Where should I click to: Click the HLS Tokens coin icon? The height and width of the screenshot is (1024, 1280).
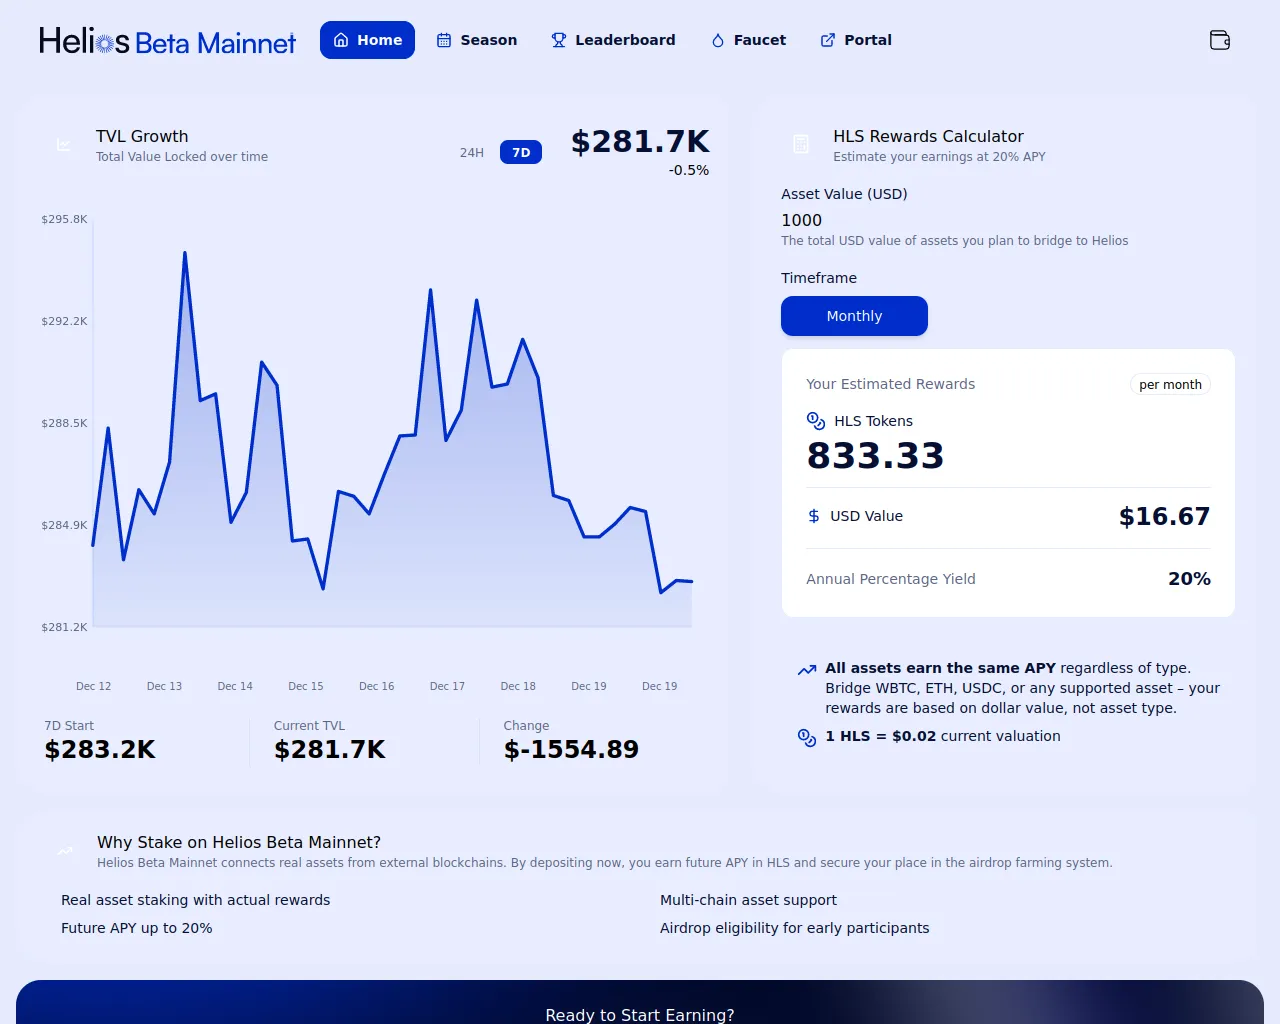pyautogui.click(x=816, y=421)
